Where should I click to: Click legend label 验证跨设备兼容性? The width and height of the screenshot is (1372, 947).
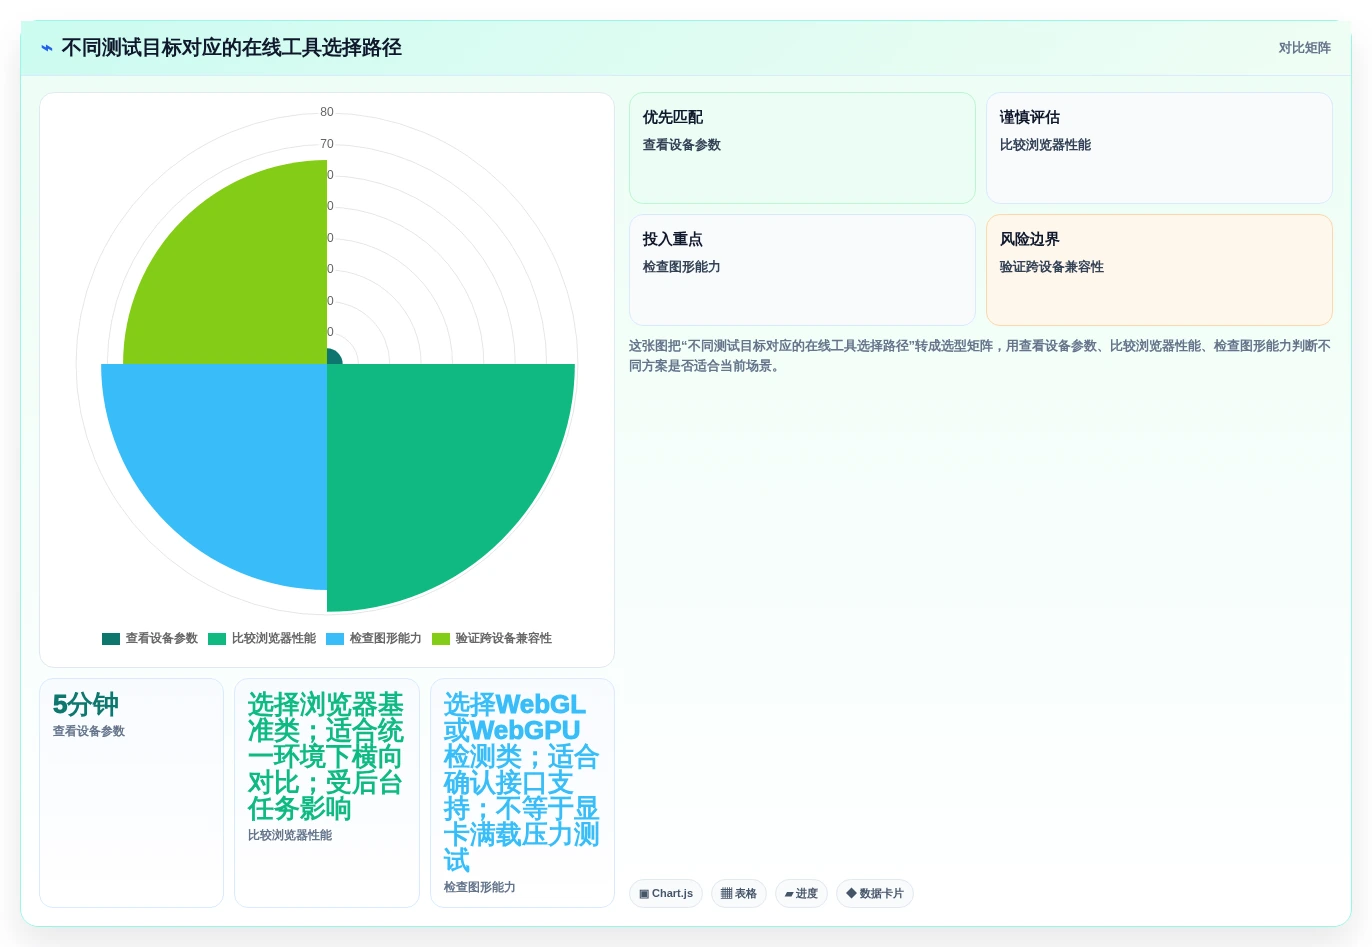(504, 639)
